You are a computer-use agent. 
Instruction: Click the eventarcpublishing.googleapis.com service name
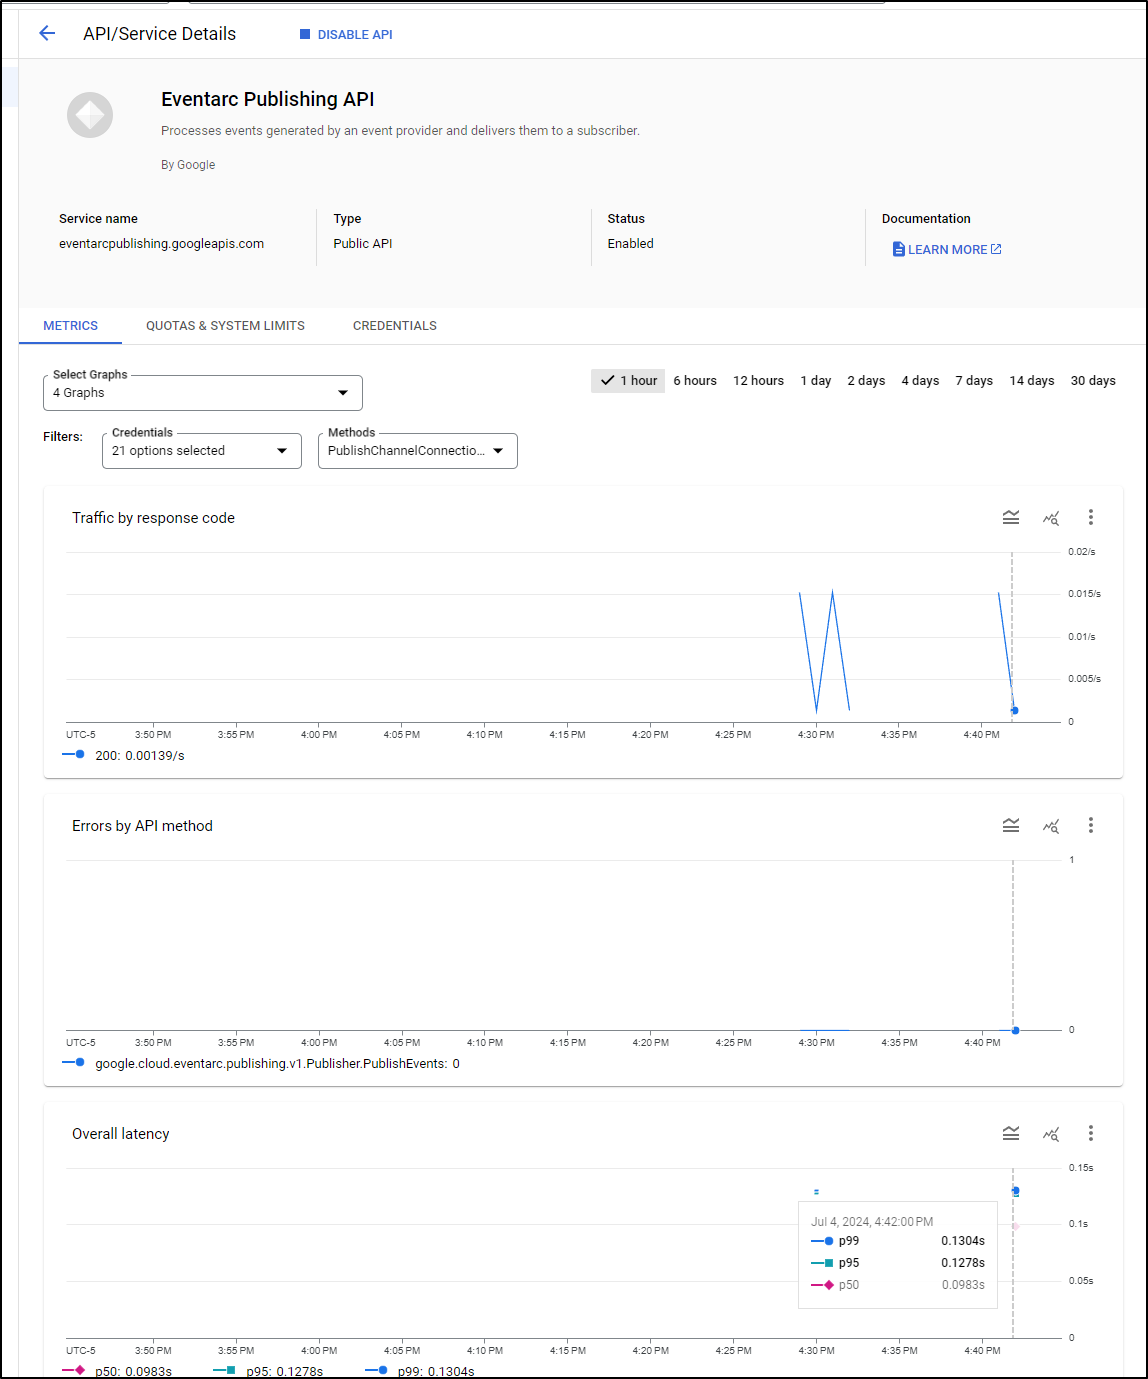click(161, 244)
